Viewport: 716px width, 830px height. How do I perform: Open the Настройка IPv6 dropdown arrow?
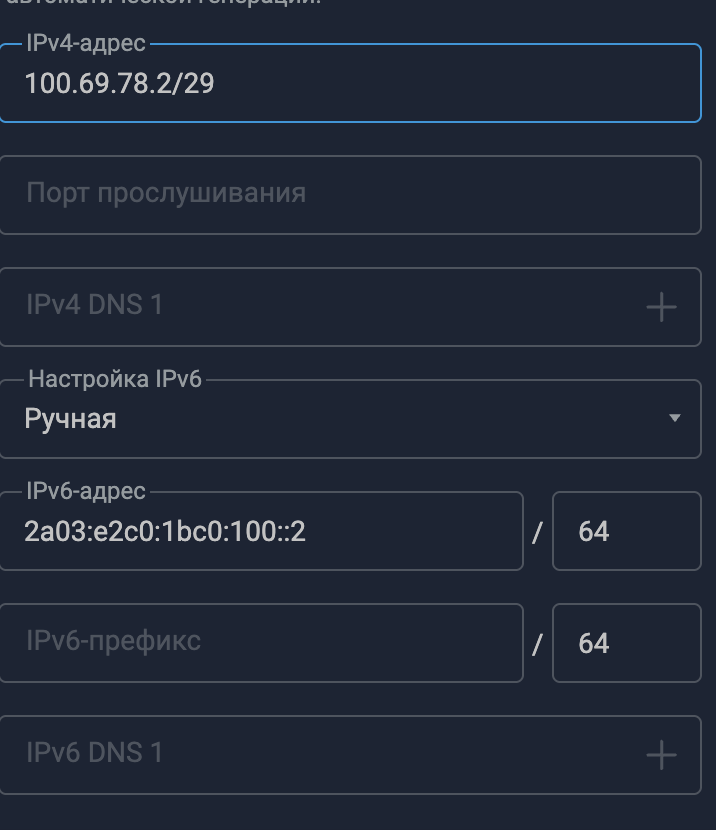(x=674, y=418)
